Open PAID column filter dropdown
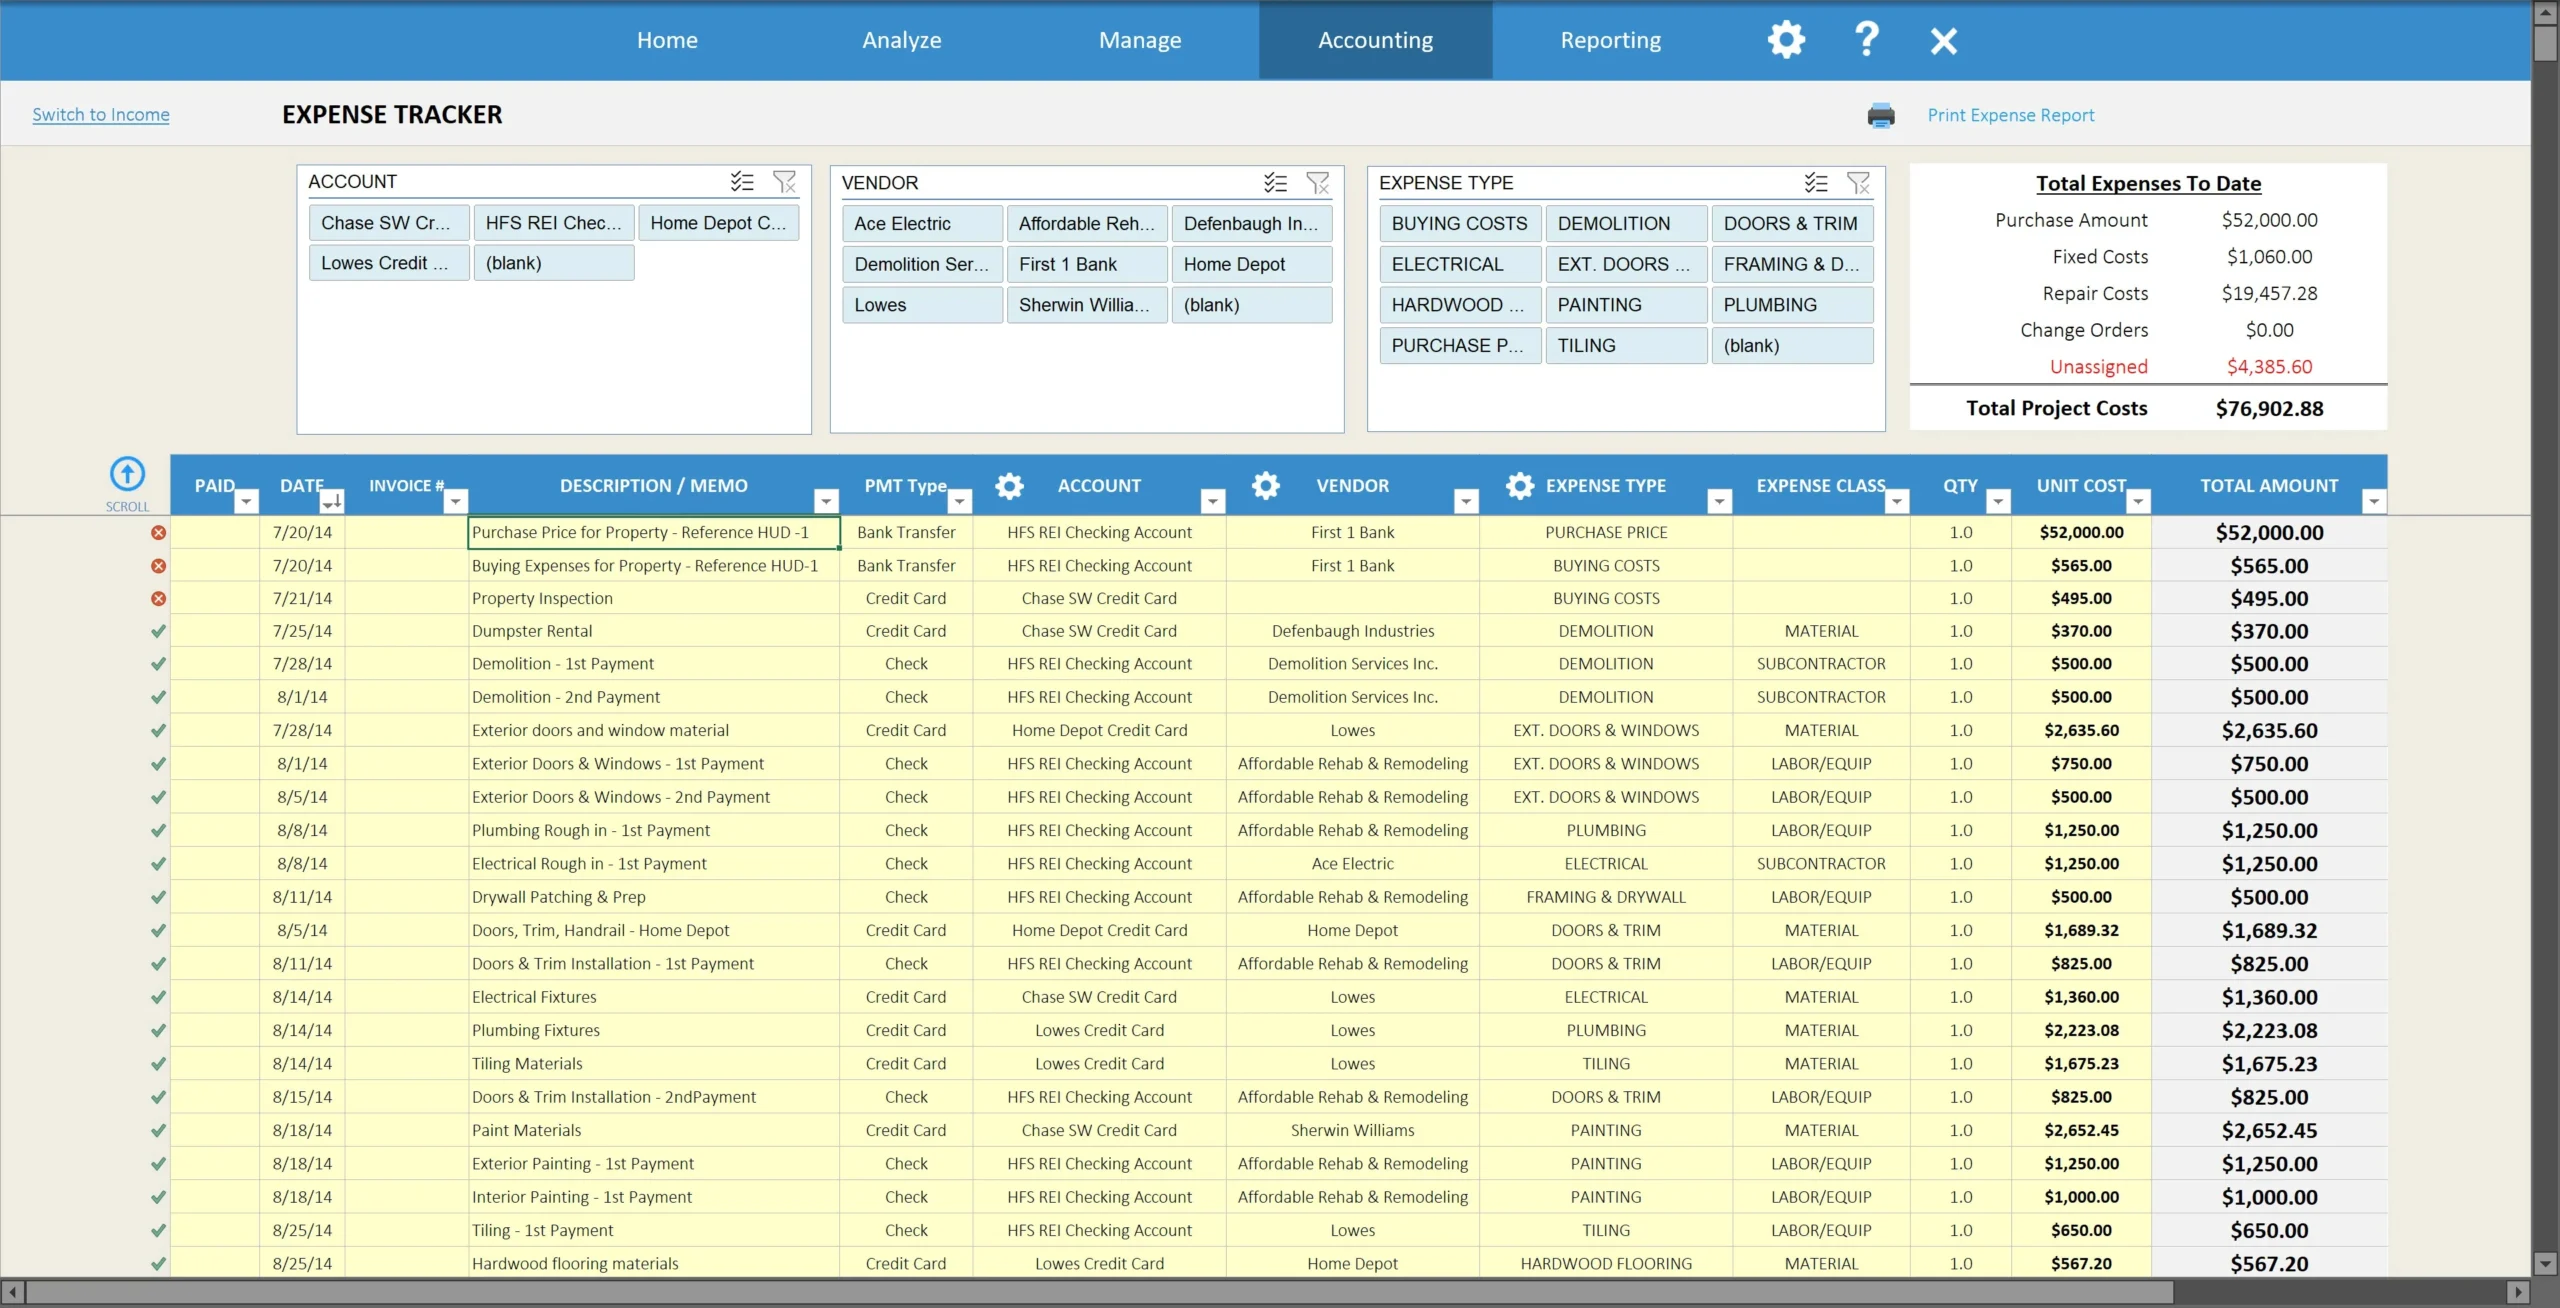 pyautogui.click(x=246, y=501)
